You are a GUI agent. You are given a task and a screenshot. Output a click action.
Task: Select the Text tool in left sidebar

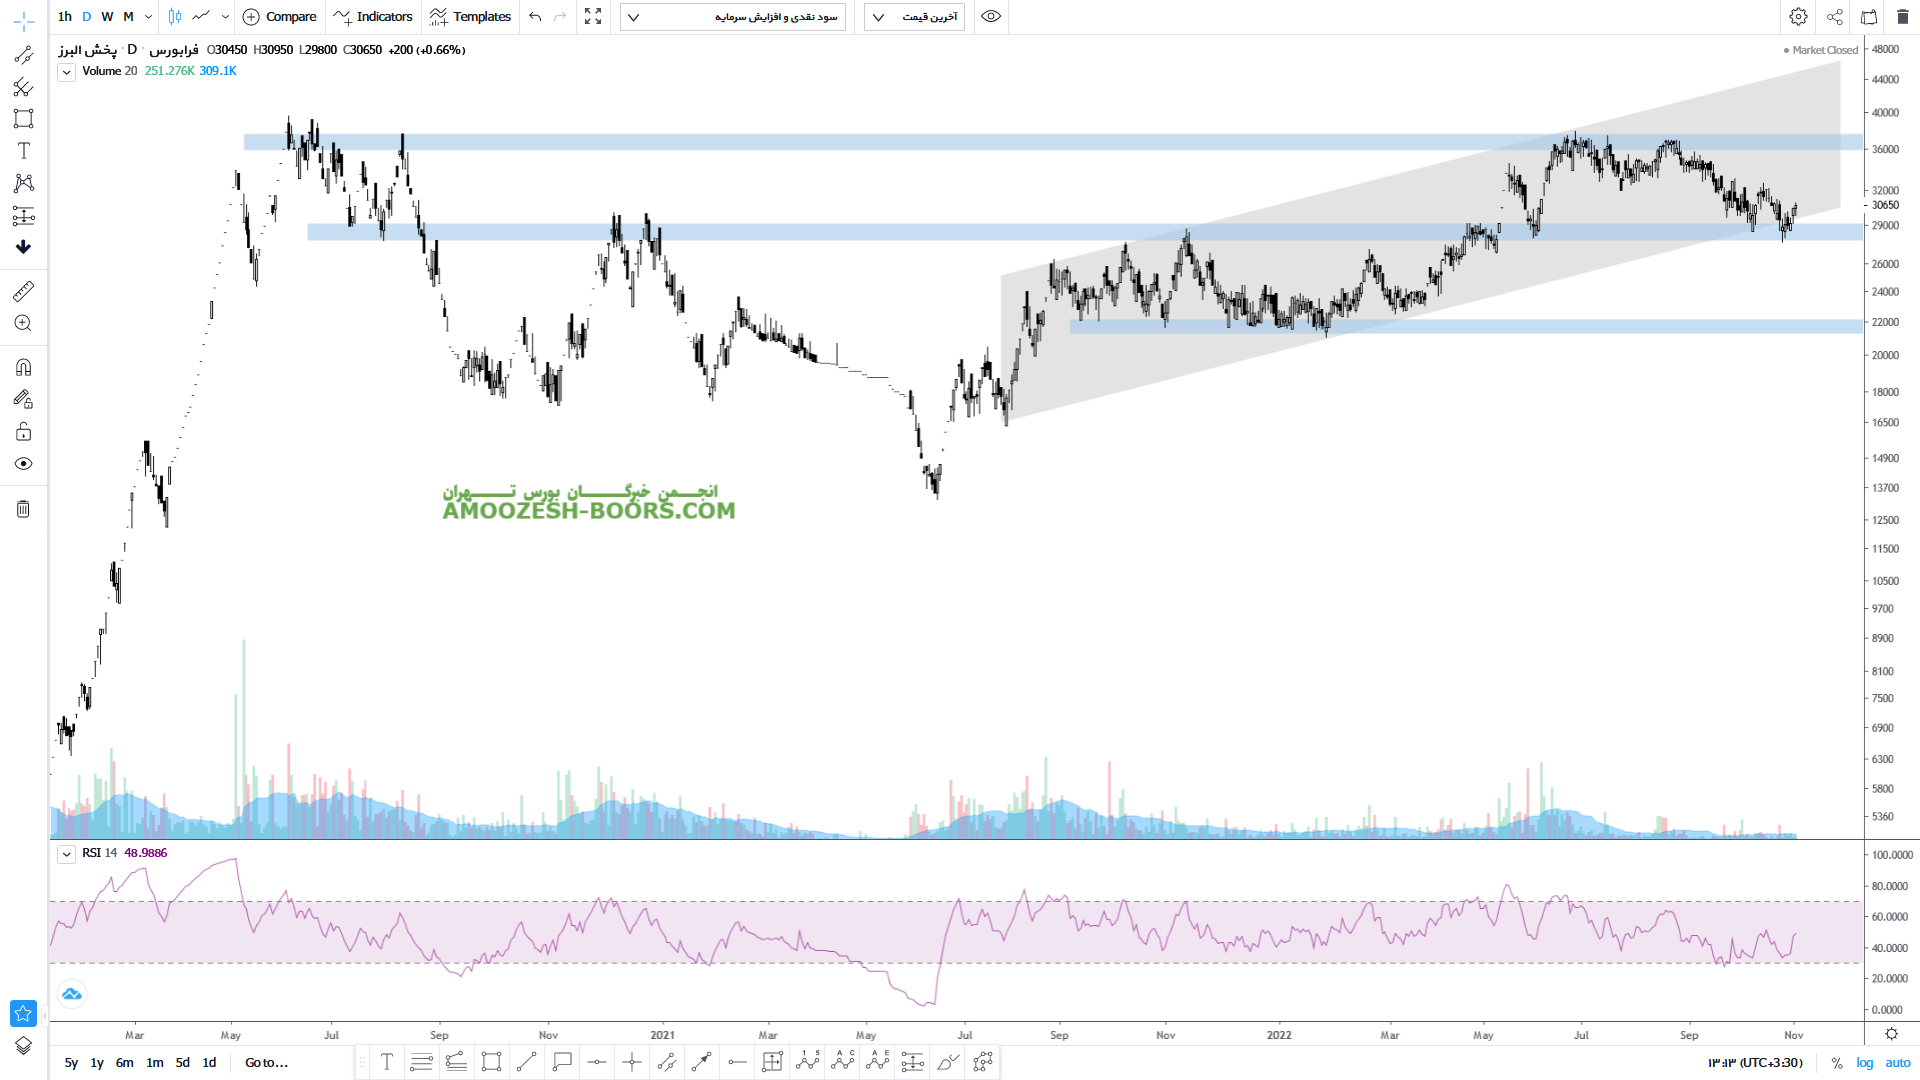[24, 151]
